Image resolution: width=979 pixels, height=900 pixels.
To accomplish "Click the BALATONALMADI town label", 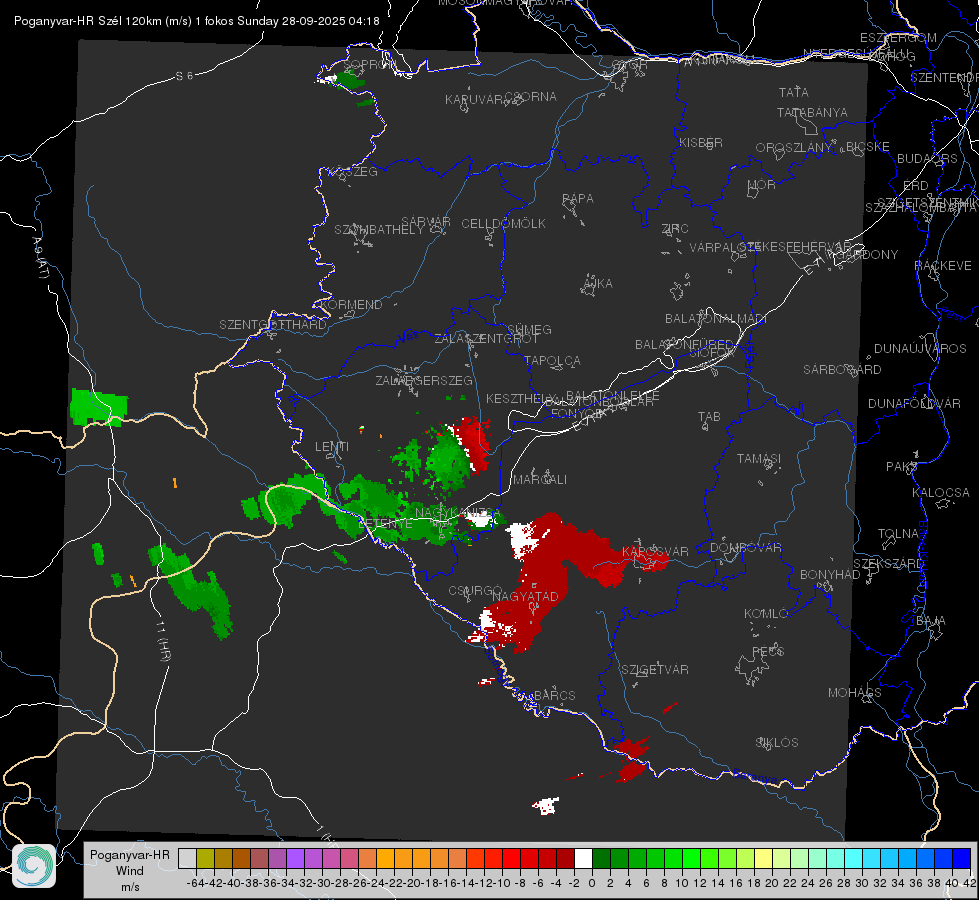I will click(716, 319).
